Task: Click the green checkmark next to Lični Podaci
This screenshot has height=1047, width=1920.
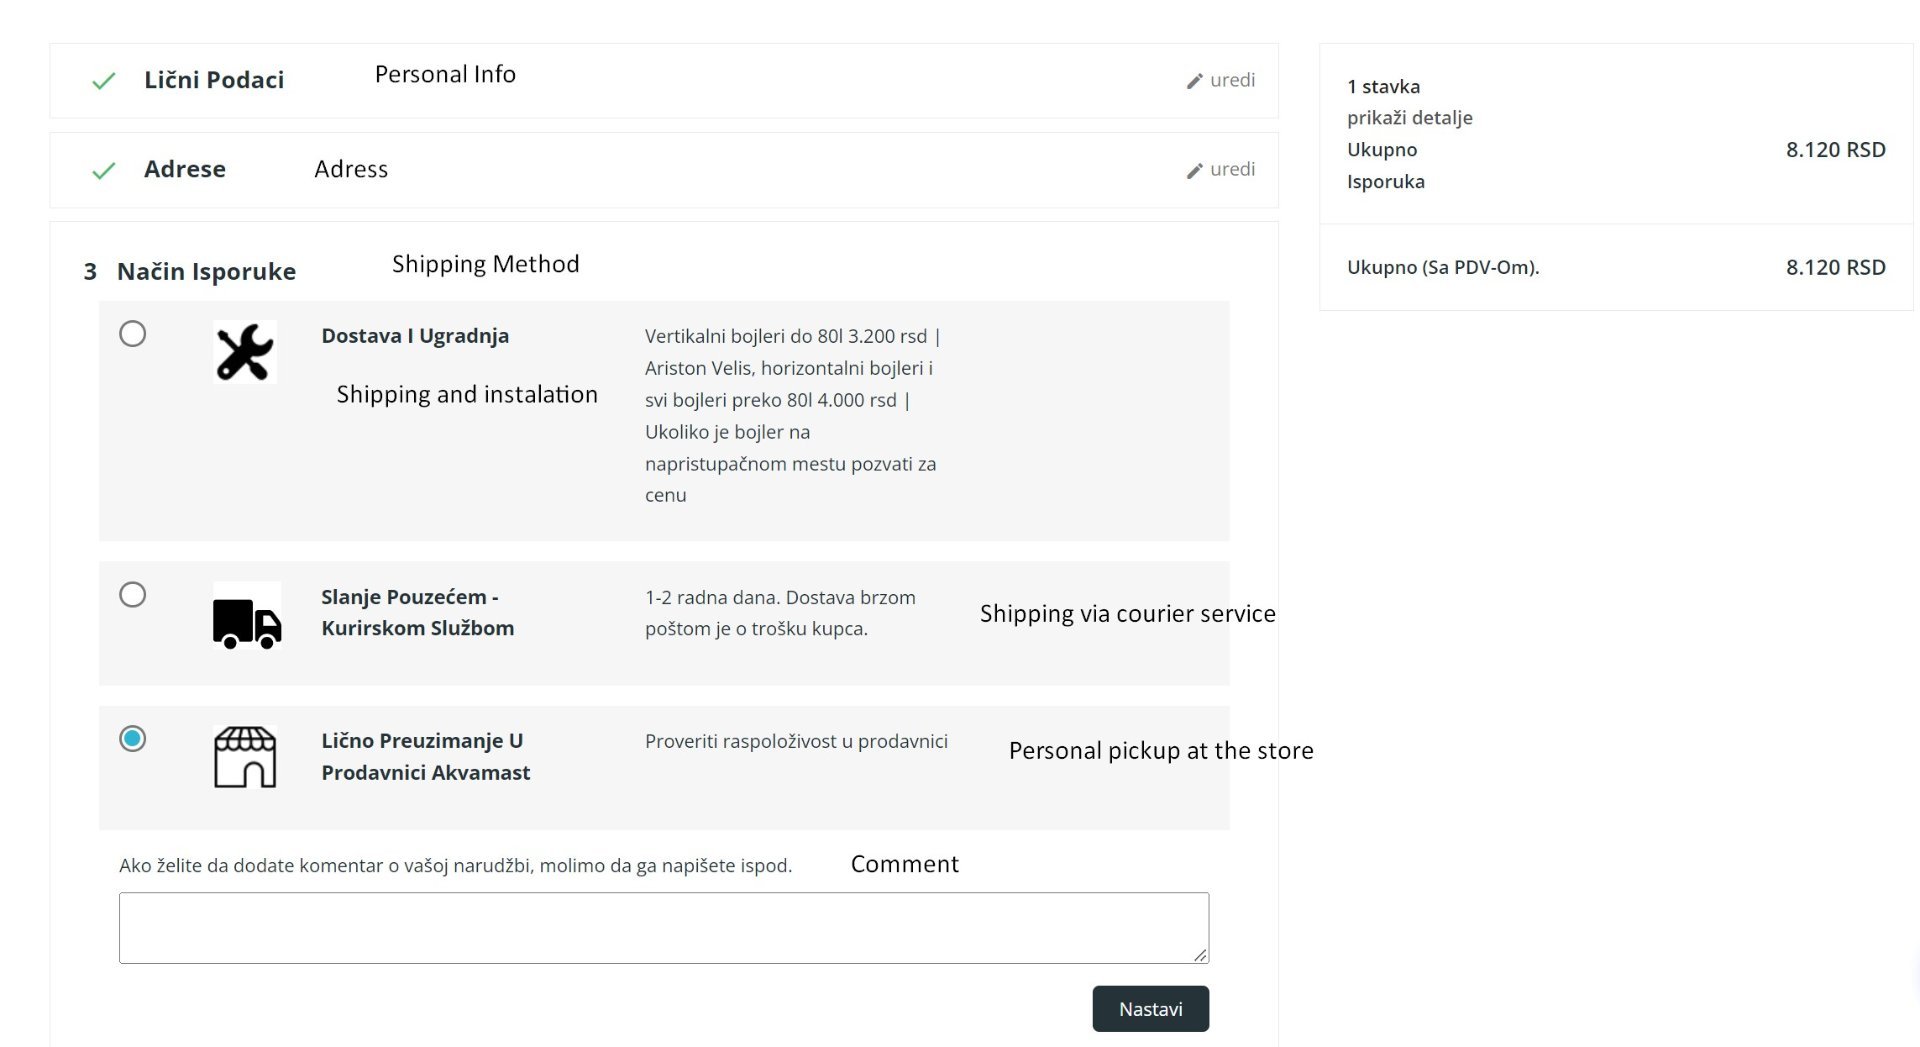Action: pos(103,81)
